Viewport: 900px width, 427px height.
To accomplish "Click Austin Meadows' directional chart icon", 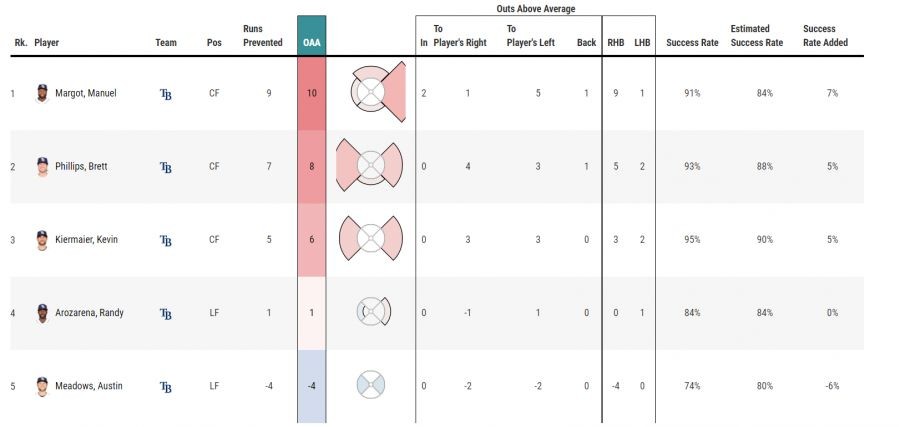I will tap(370, 384).
